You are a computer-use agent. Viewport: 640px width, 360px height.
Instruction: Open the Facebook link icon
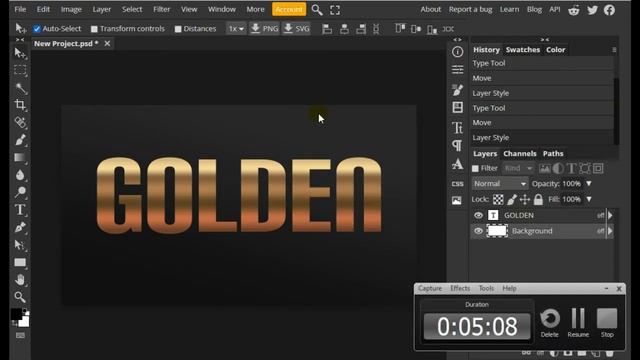pos(609,10)
